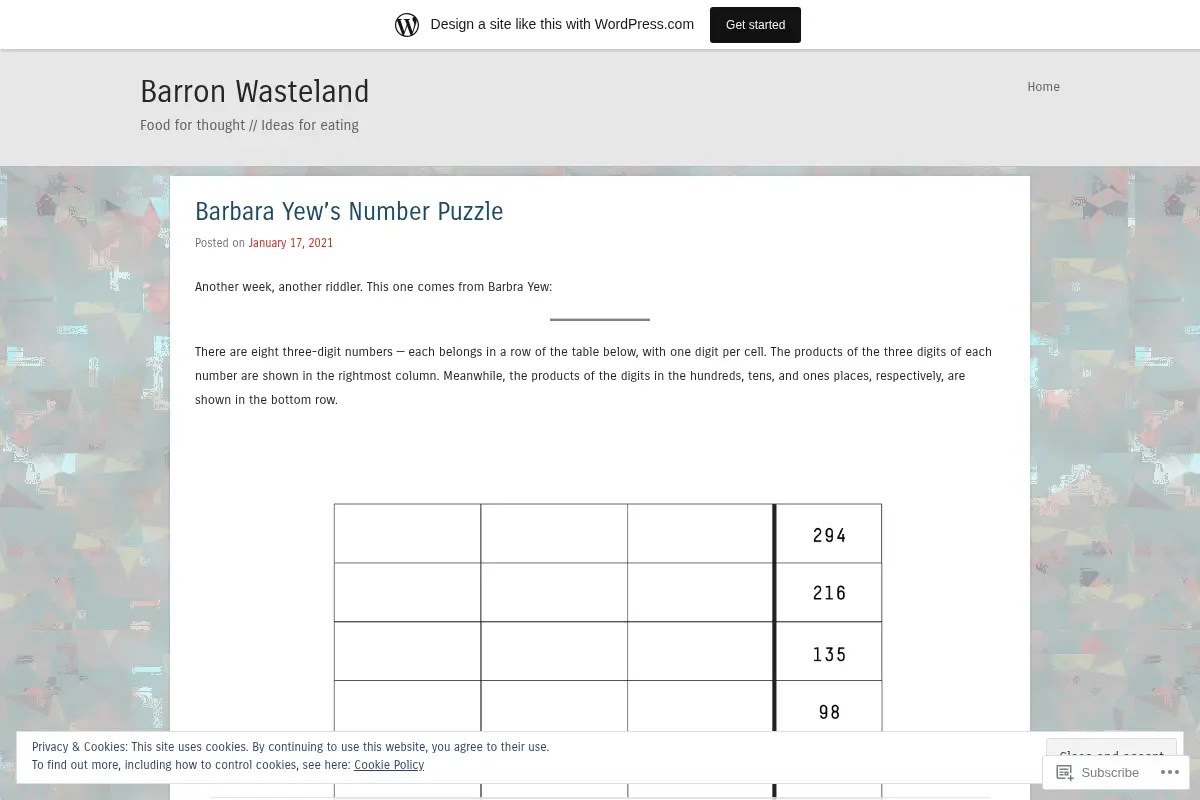Follow the January 17, 2021 date link
This screenshot has width=1200, height=800.
291,243
